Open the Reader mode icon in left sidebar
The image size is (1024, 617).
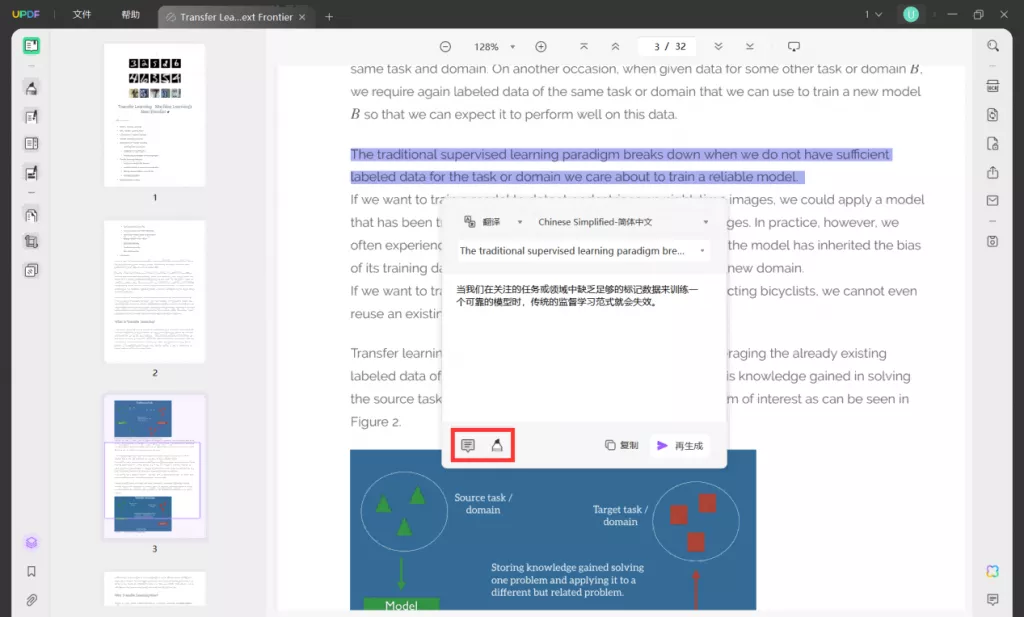(31, 46)
